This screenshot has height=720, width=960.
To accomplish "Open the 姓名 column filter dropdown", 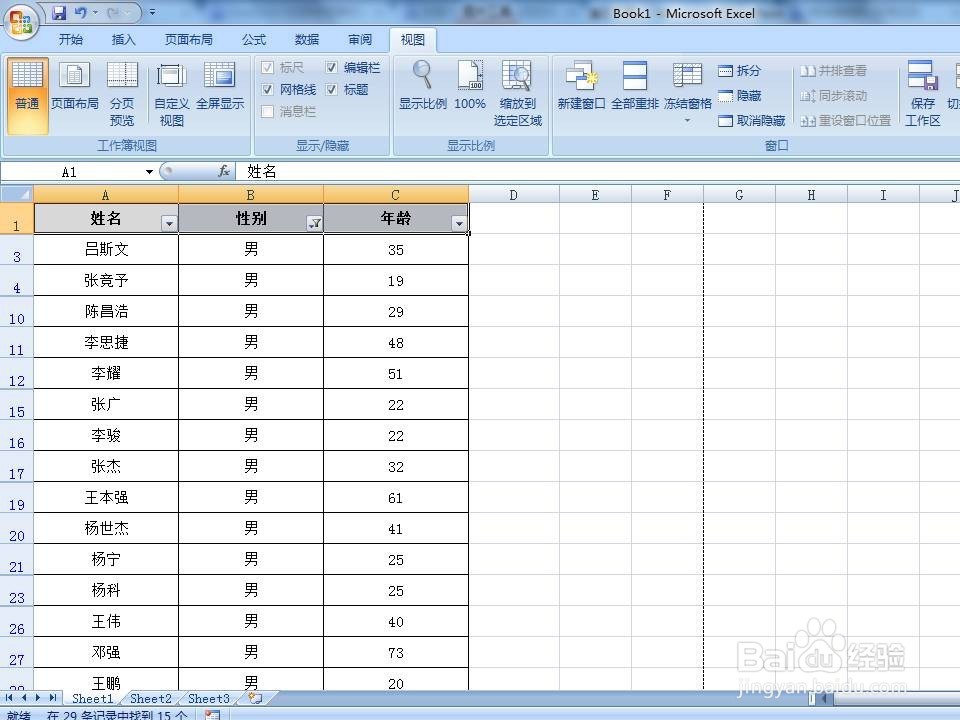I will [x=169, y=222].
